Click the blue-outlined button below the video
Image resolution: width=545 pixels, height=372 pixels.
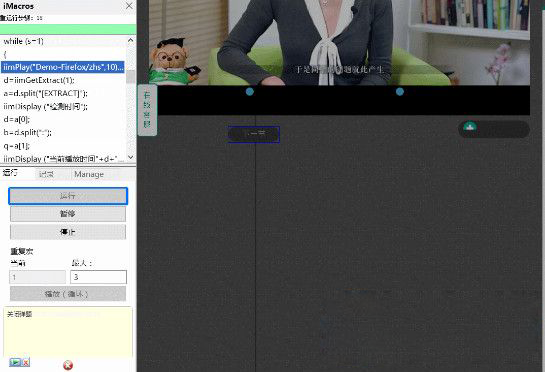pos(254,135)
